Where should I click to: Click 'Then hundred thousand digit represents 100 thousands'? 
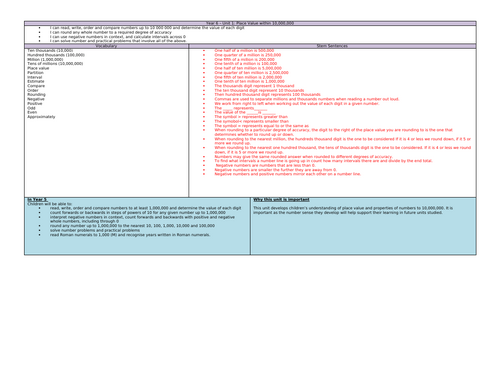click(x=268, y=95)
